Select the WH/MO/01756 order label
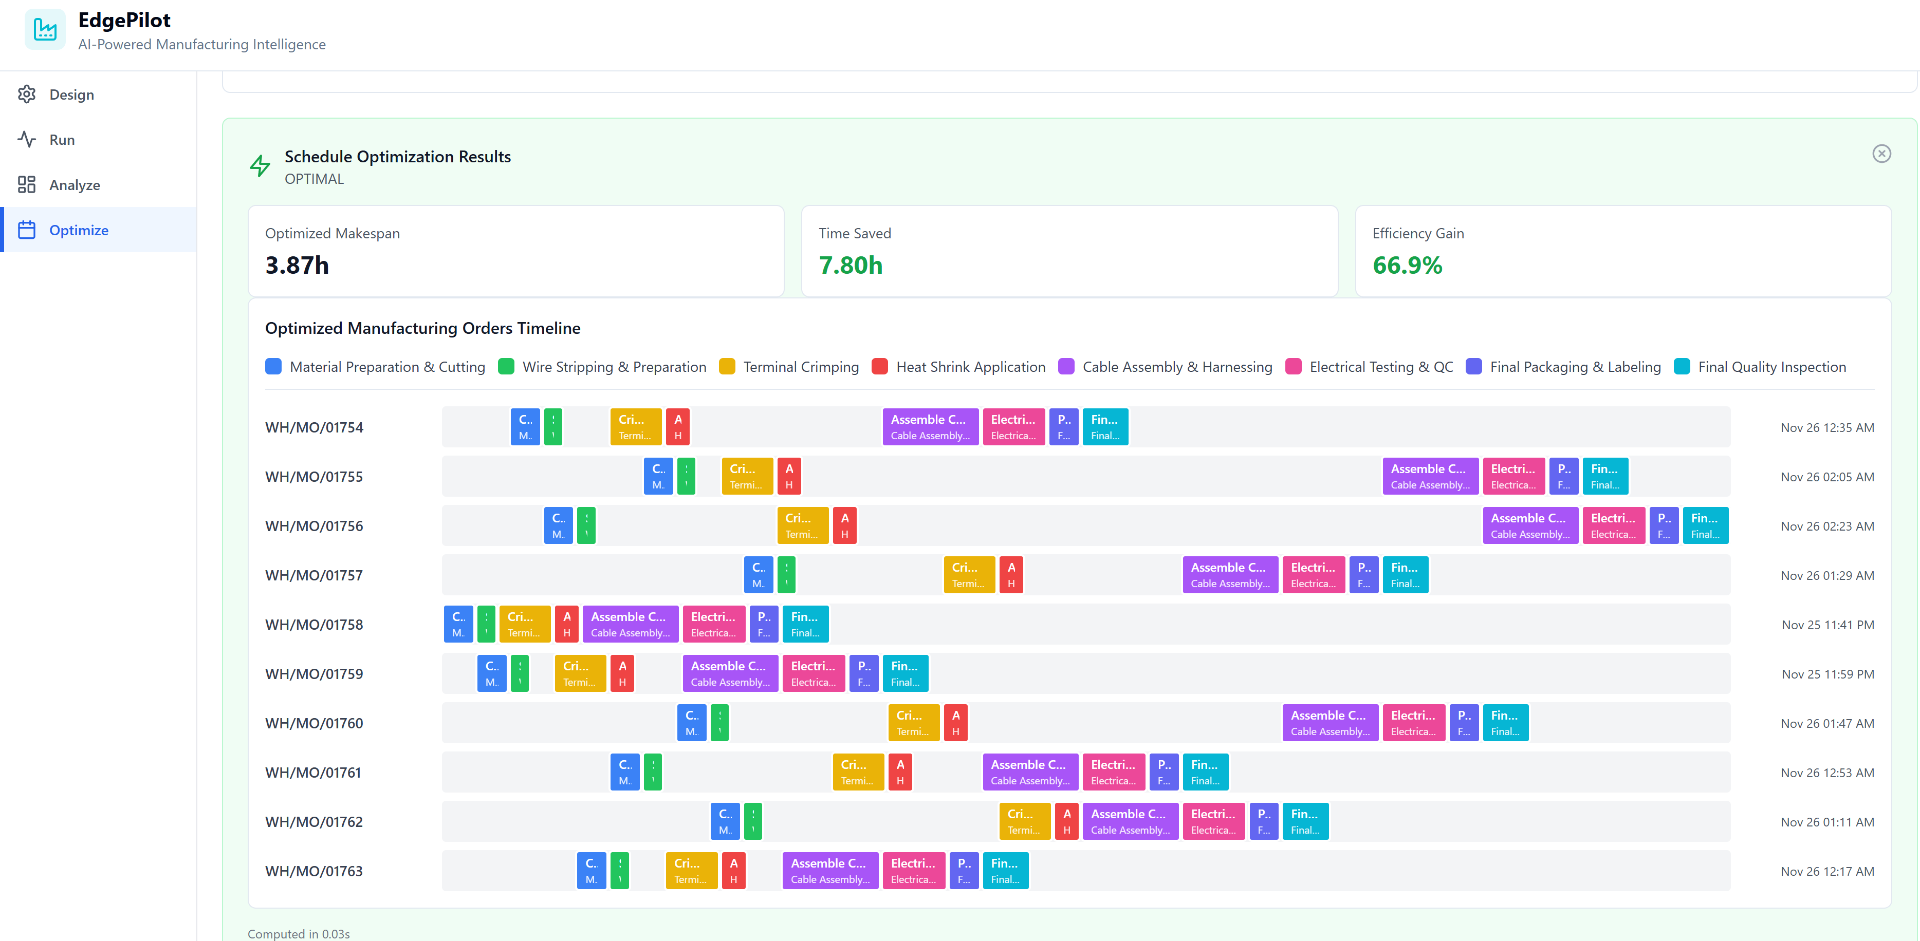Screen dimensions: 1920x941 click(314, 526)
